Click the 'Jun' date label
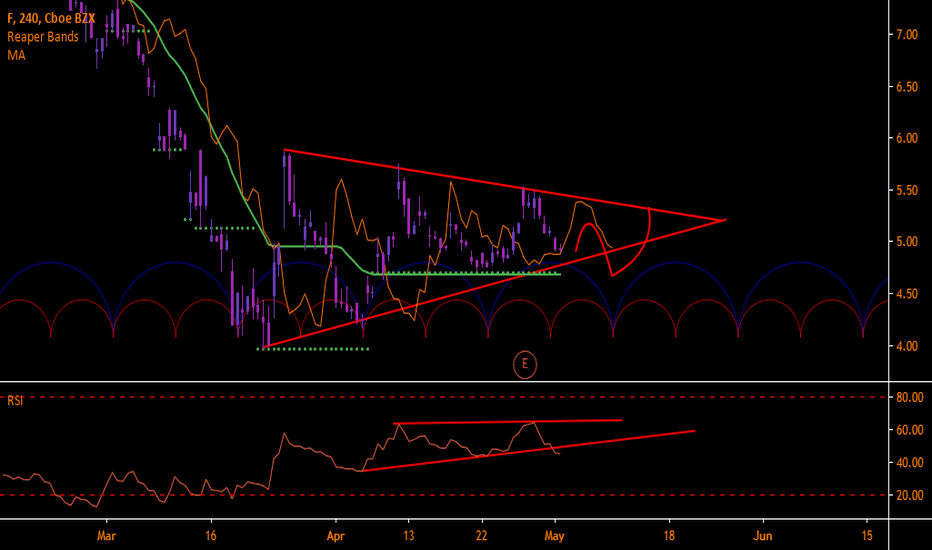 pyautogui.click(x=763, y=536)
